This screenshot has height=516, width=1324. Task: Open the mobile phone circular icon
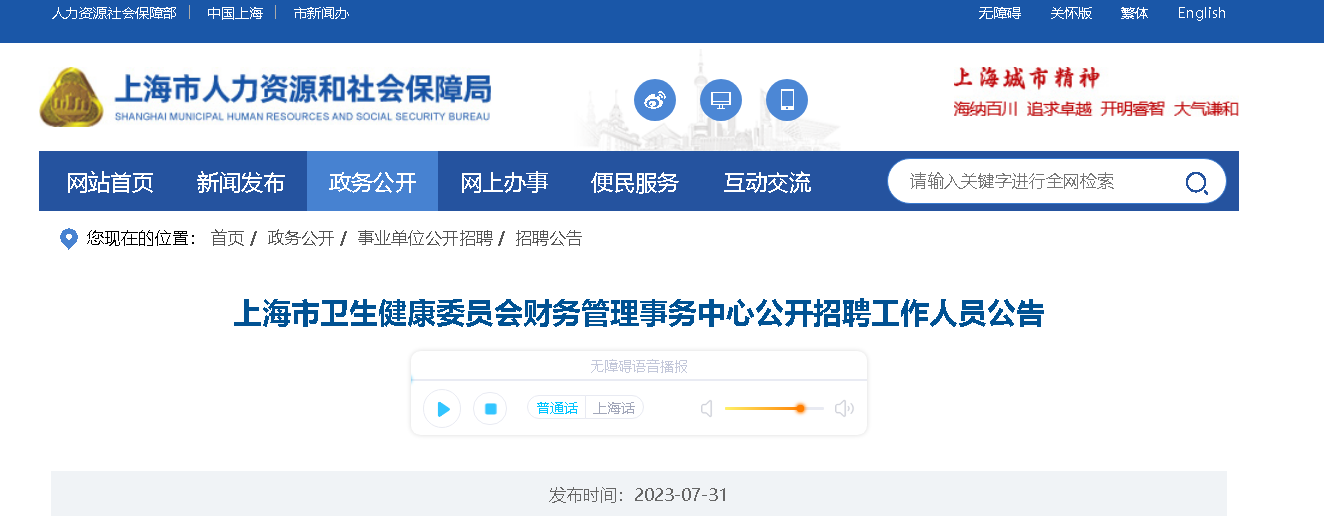787,100
